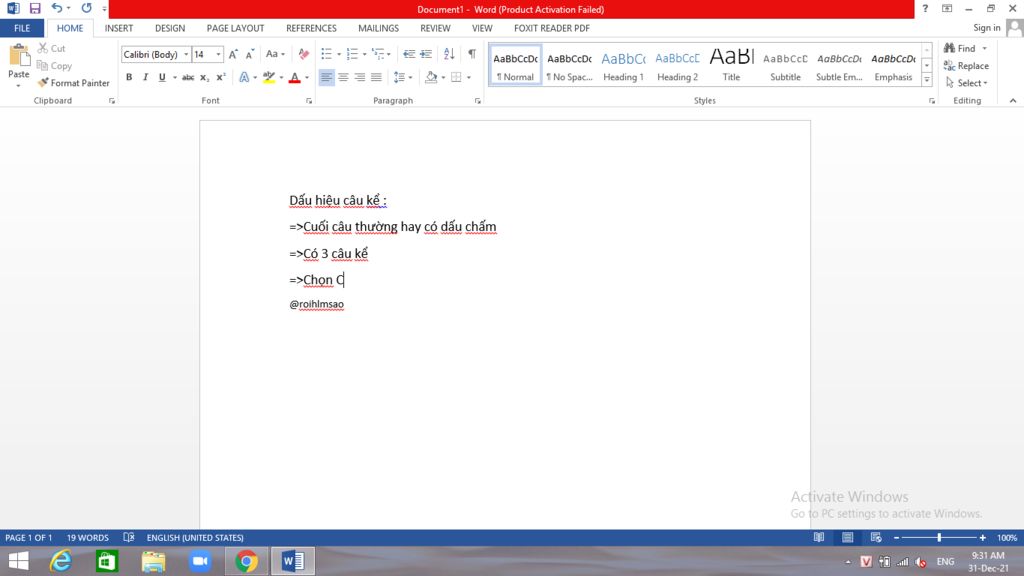The height and width of the screenshot is (576, 1024).
Task: Apply the Heading 1 style
Action: pos(623,65)
